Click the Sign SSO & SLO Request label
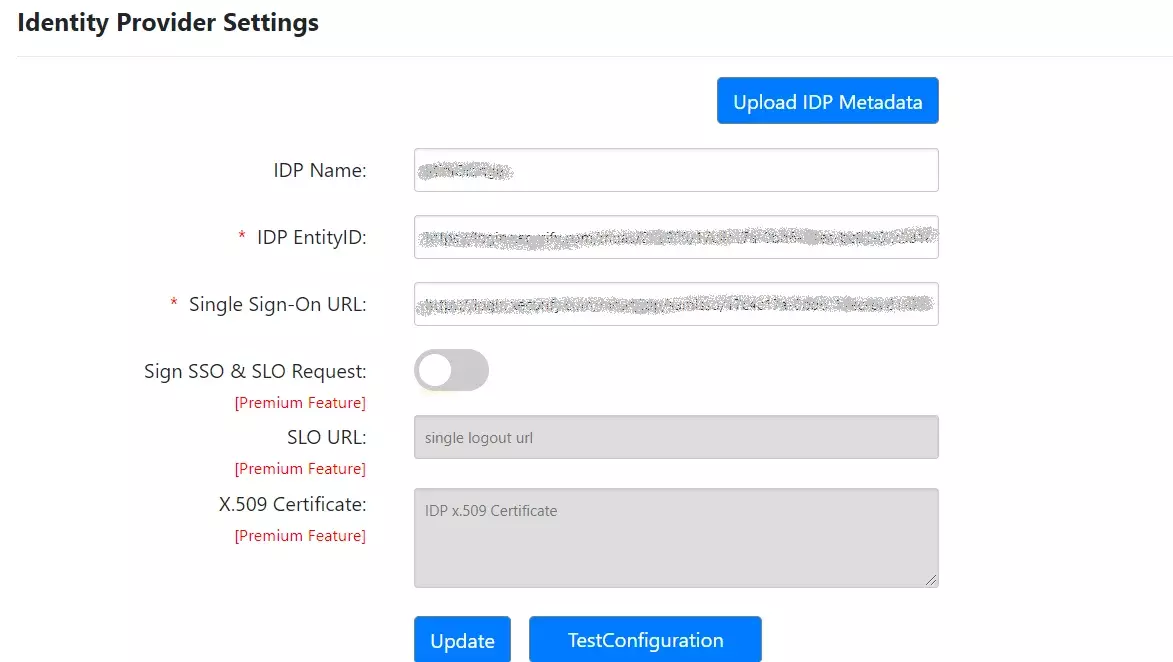1173x662 pixels. tap(255, 371)
